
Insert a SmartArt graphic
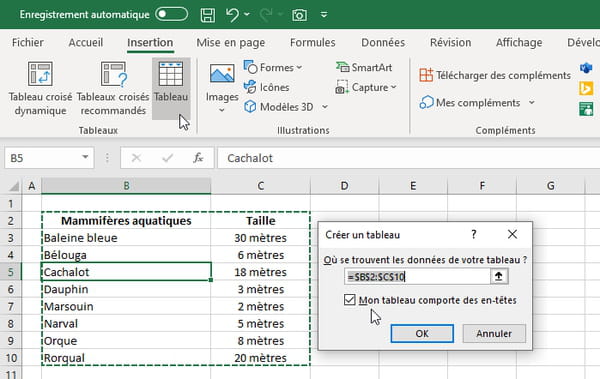(x=364, y=68)
